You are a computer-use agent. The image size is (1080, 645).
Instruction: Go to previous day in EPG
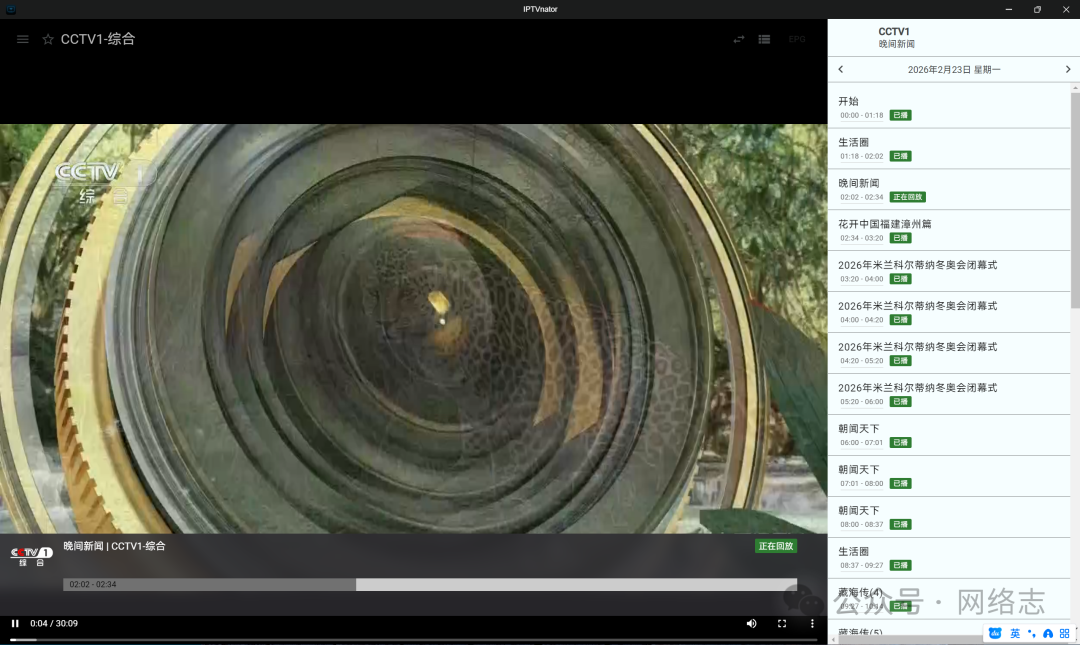click(x=840, y=69)
